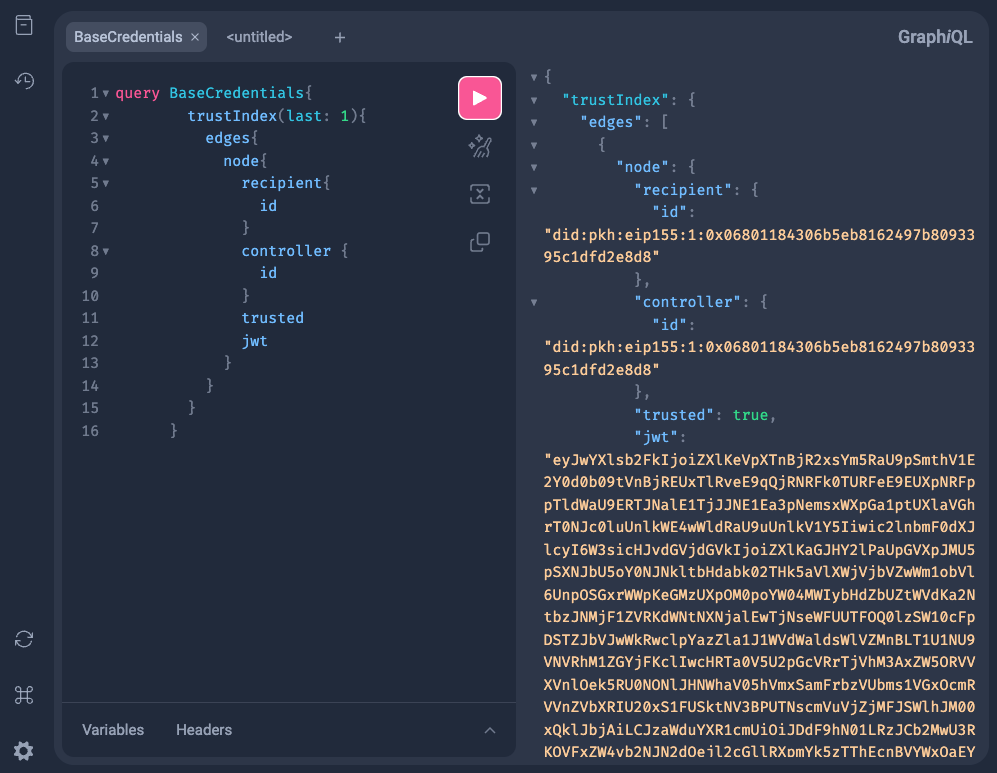997x773 pixels.
Task: Click the merge fragments icon
Action: pyautogui.click(x=479, y=194)
